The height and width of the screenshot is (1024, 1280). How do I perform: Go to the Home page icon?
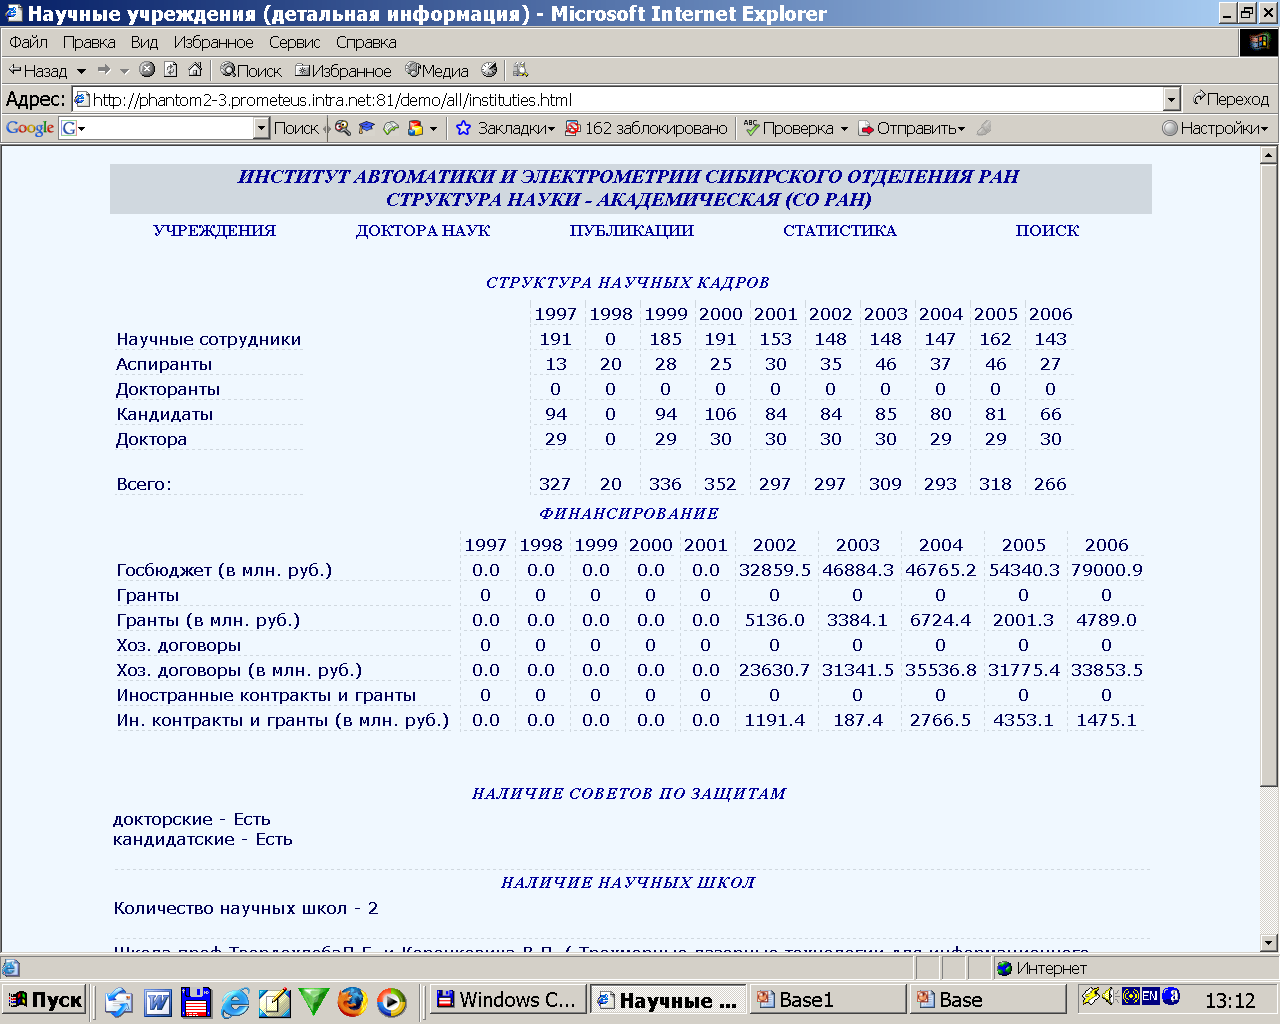point(195,70)
